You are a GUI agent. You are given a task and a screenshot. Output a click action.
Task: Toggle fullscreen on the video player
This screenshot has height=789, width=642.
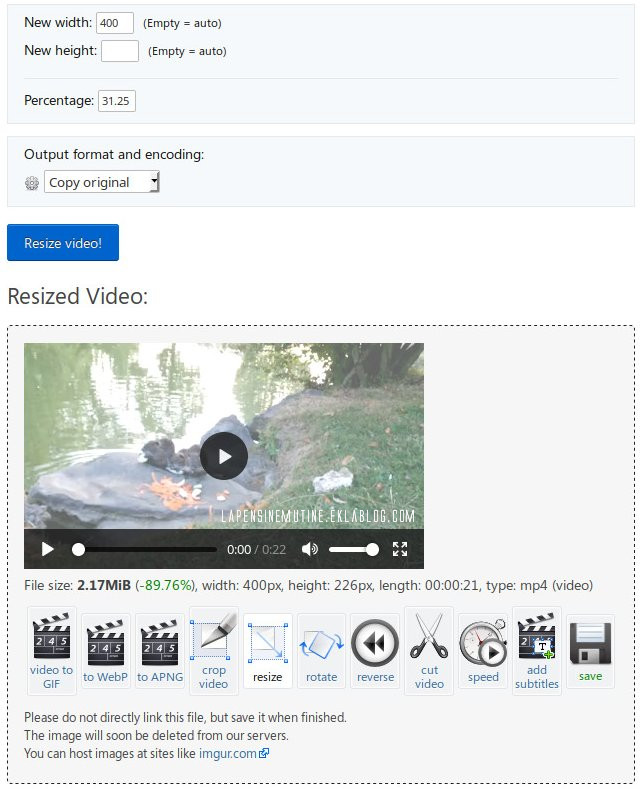click(400, 549)
